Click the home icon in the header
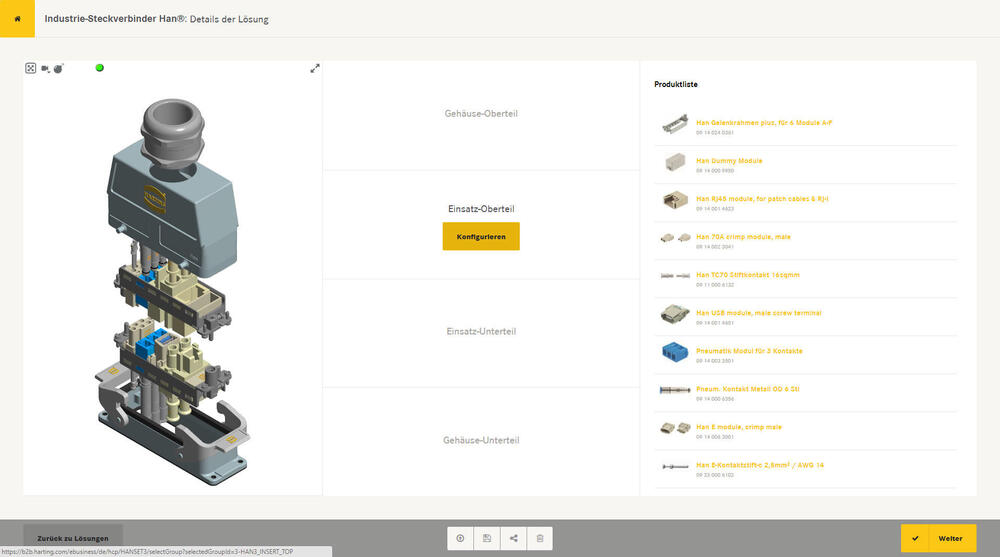 coord(17,19)
